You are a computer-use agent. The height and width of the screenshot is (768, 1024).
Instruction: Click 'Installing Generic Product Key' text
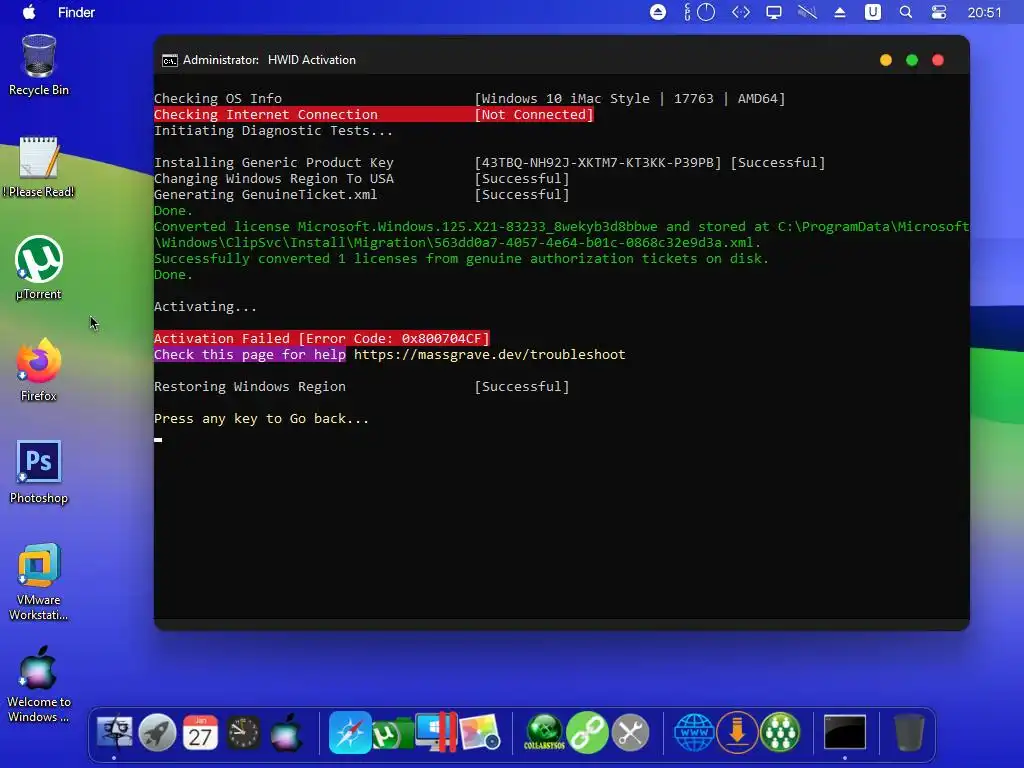(x=274, y=163)
